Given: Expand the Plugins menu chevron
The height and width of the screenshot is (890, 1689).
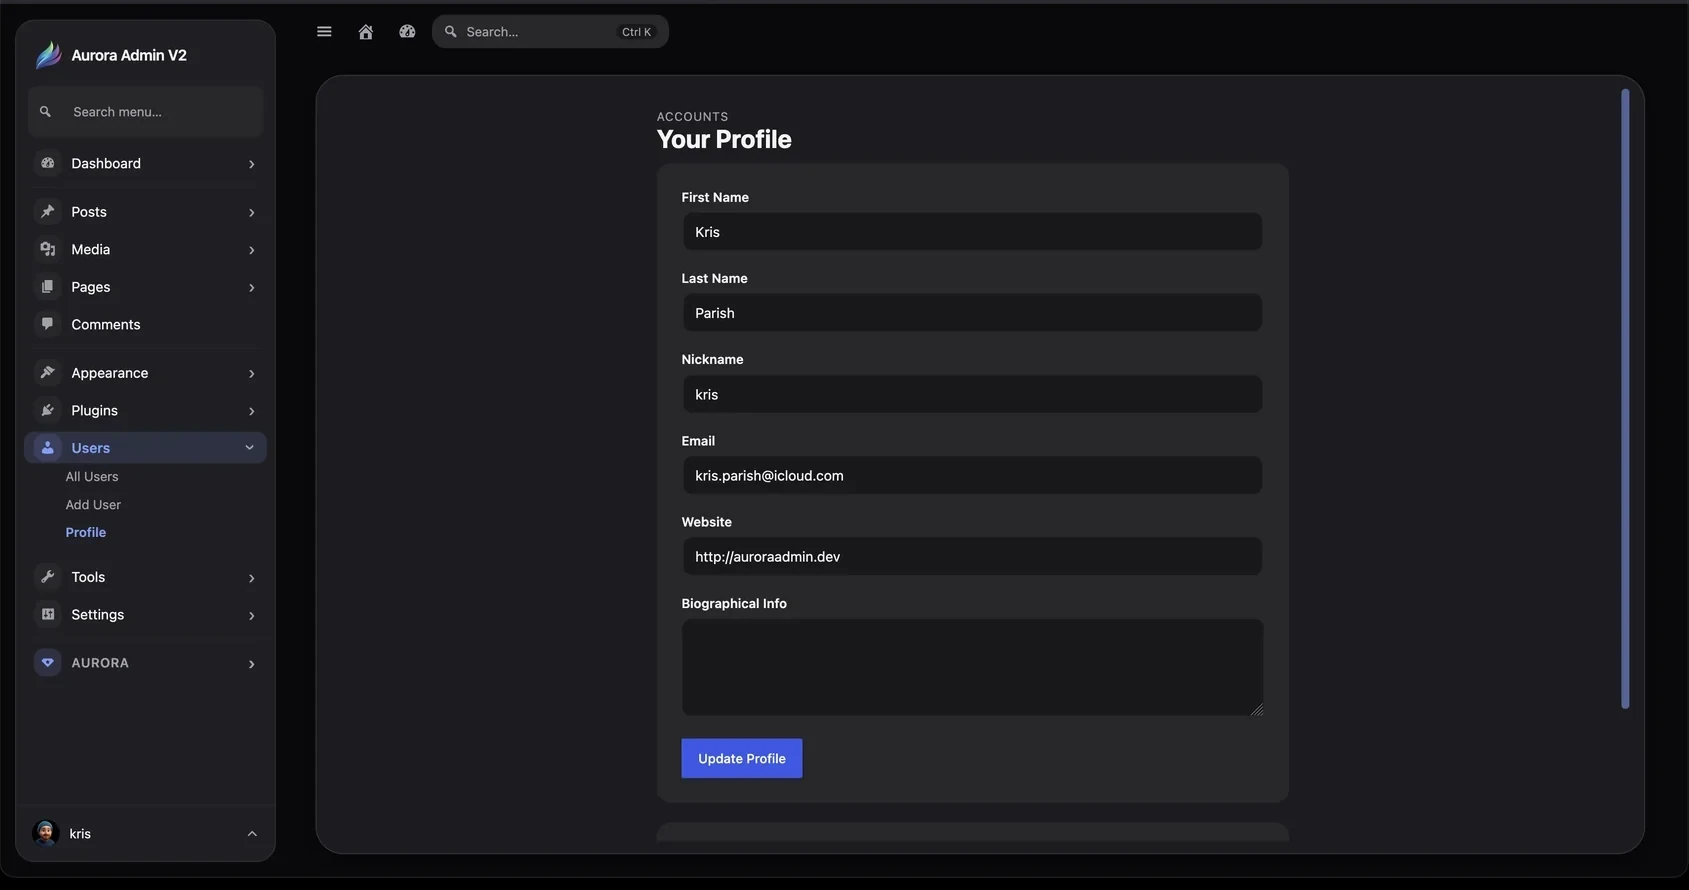Looking at the screenshot, I should (251, 411).
